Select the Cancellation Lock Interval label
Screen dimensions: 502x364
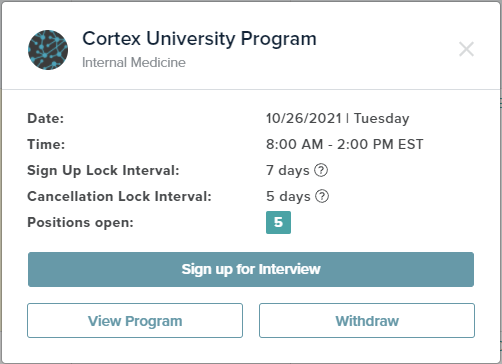[x=119, y=196]
